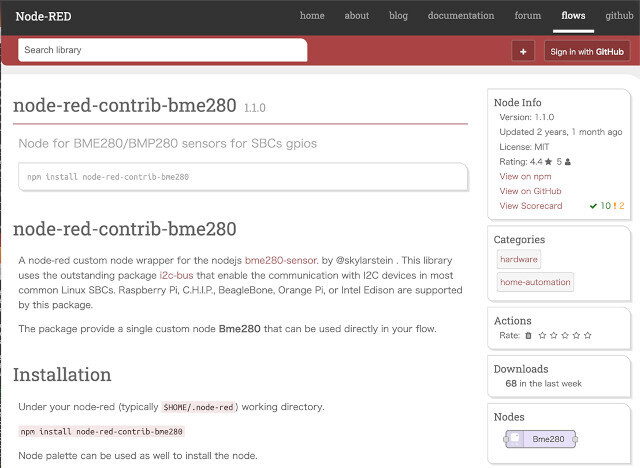This screenshot has width=640, height=468.
Task: Open the bme280-sensor link
Action: 280,260
